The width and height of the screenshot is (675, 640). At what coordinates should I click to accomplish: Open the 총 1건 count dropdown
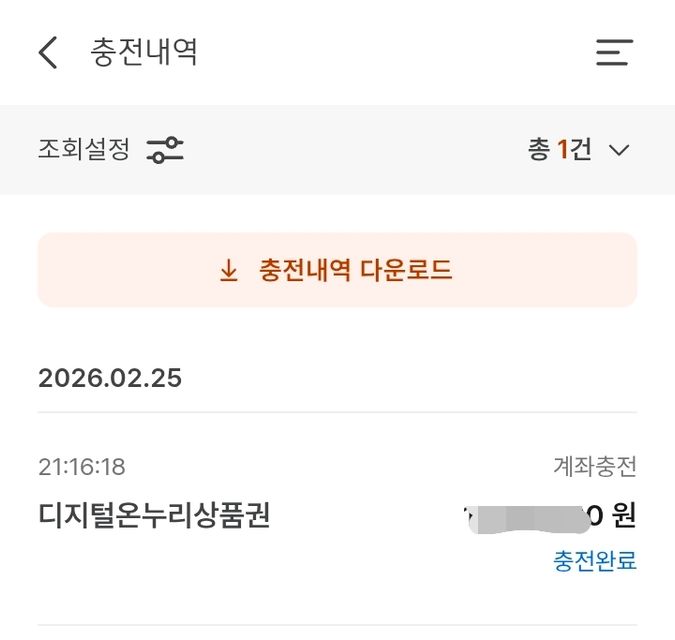tap(559, 150)
